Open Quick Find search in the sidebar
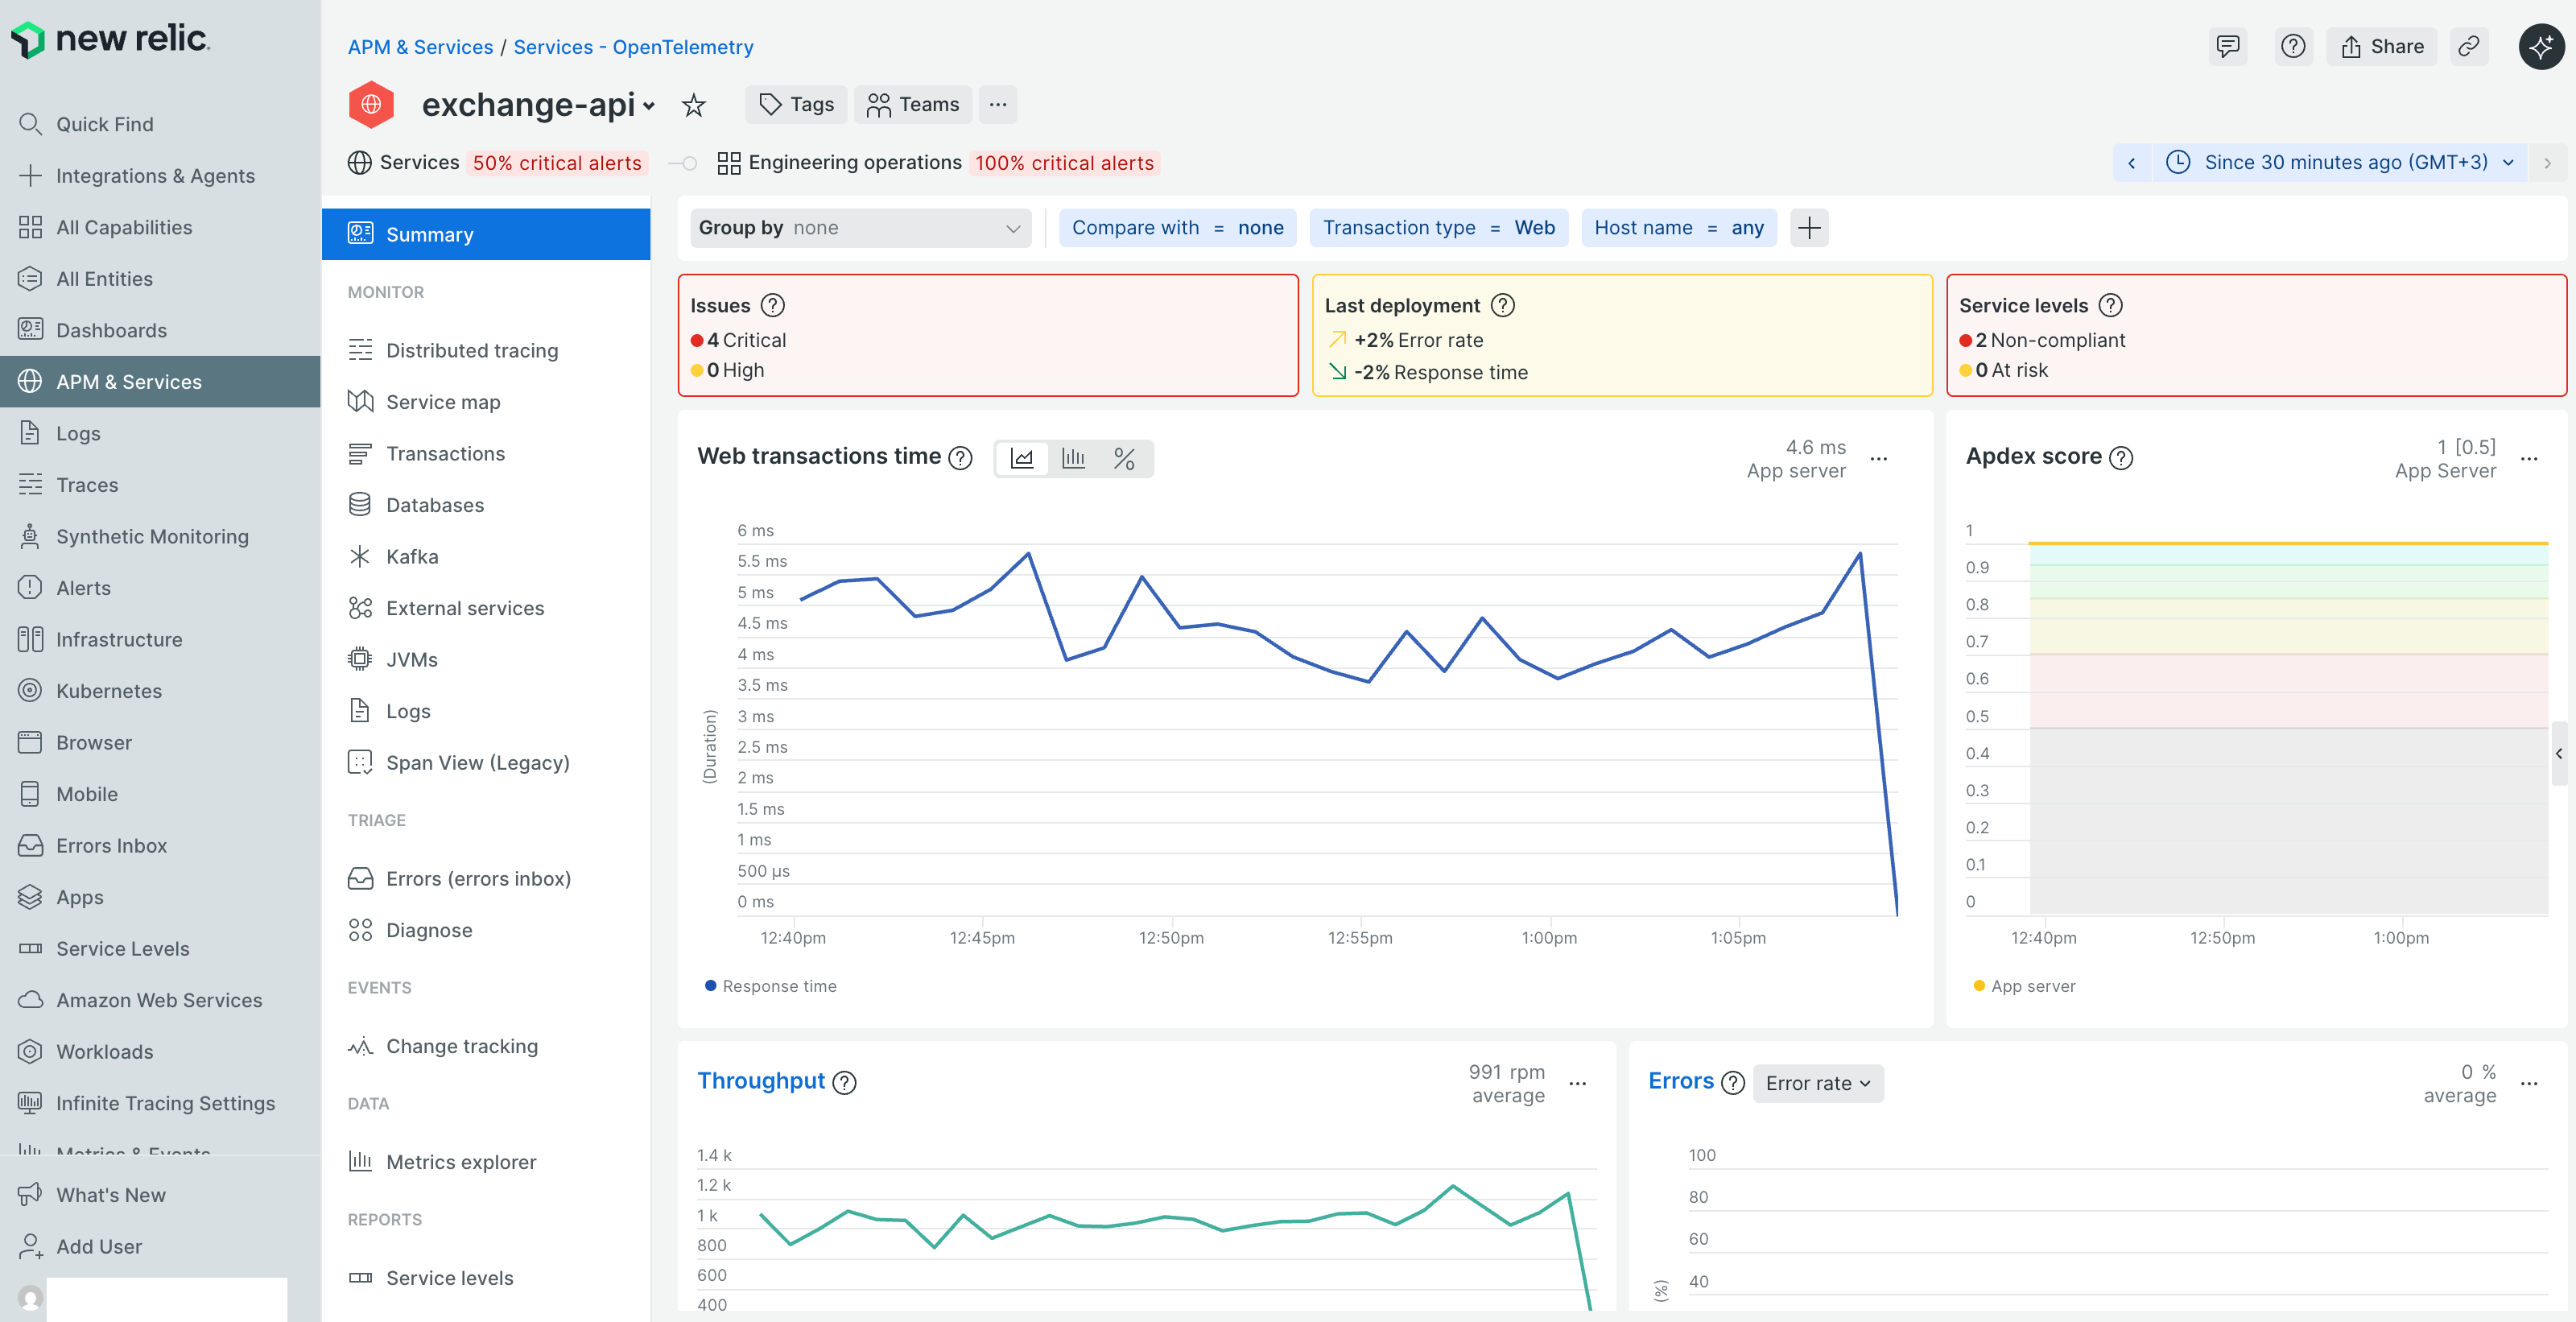Image resolution: width=2576 pixels, height=1322 pixels. [x=160, y=124]
